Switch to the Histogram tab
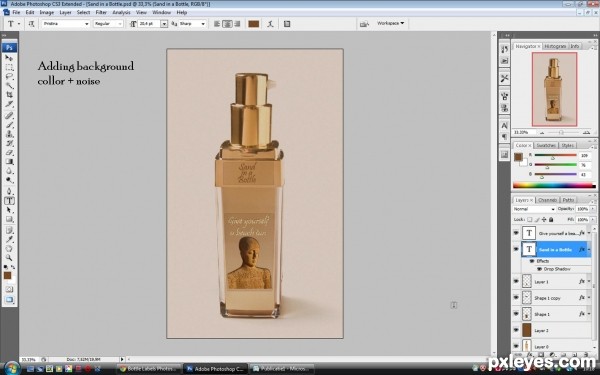The image size is (600, 375). (x=555, y=46)
